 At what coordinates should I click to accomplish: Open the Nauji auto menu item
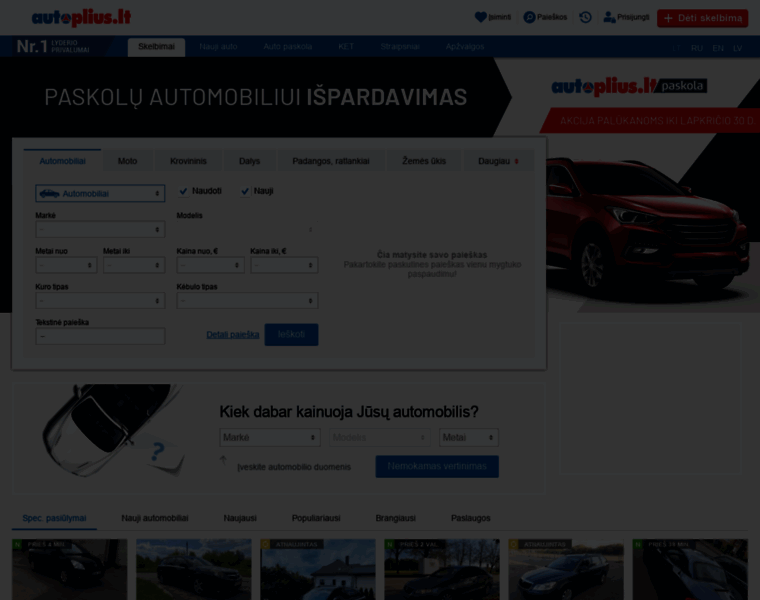218,47
